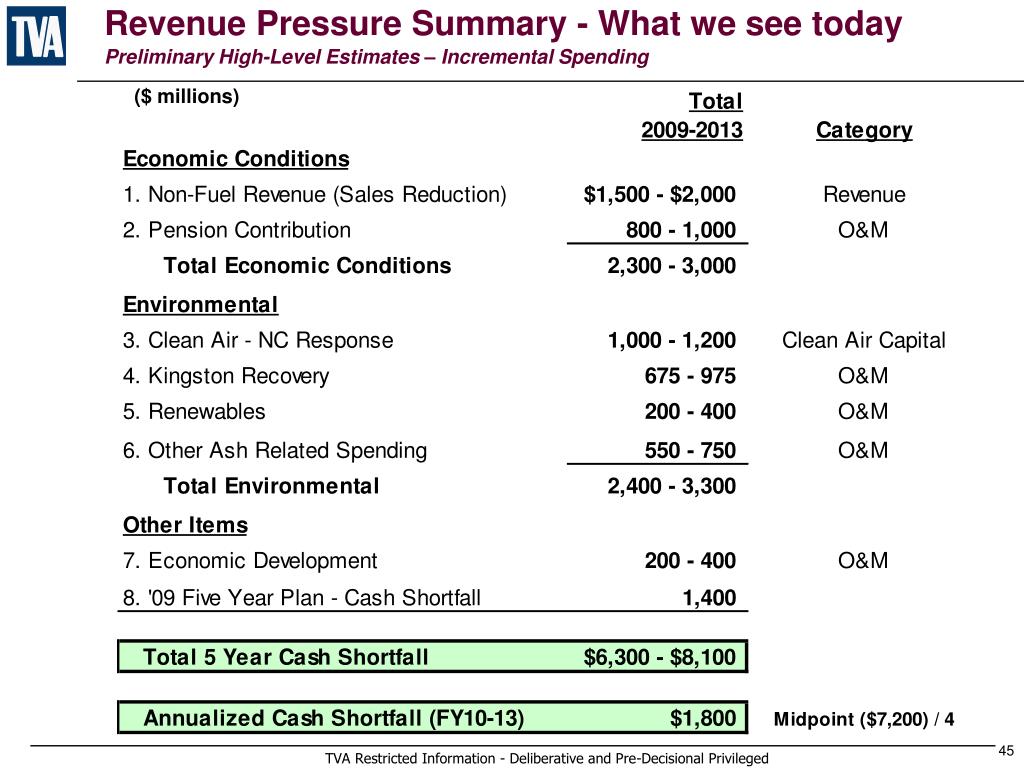1024x768 pixels.
Task: Click row '3. Clean Air - NC Response'
Action: coord(258,340)
